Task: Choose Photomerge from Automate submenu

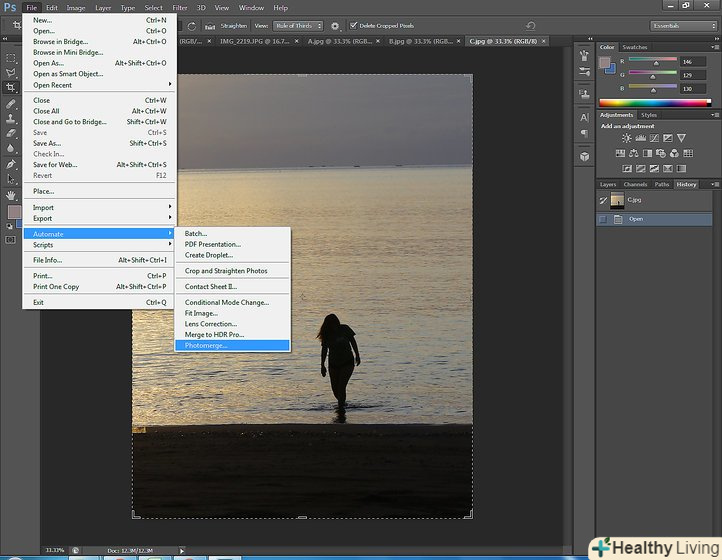Action: click(x=206, y=346)
